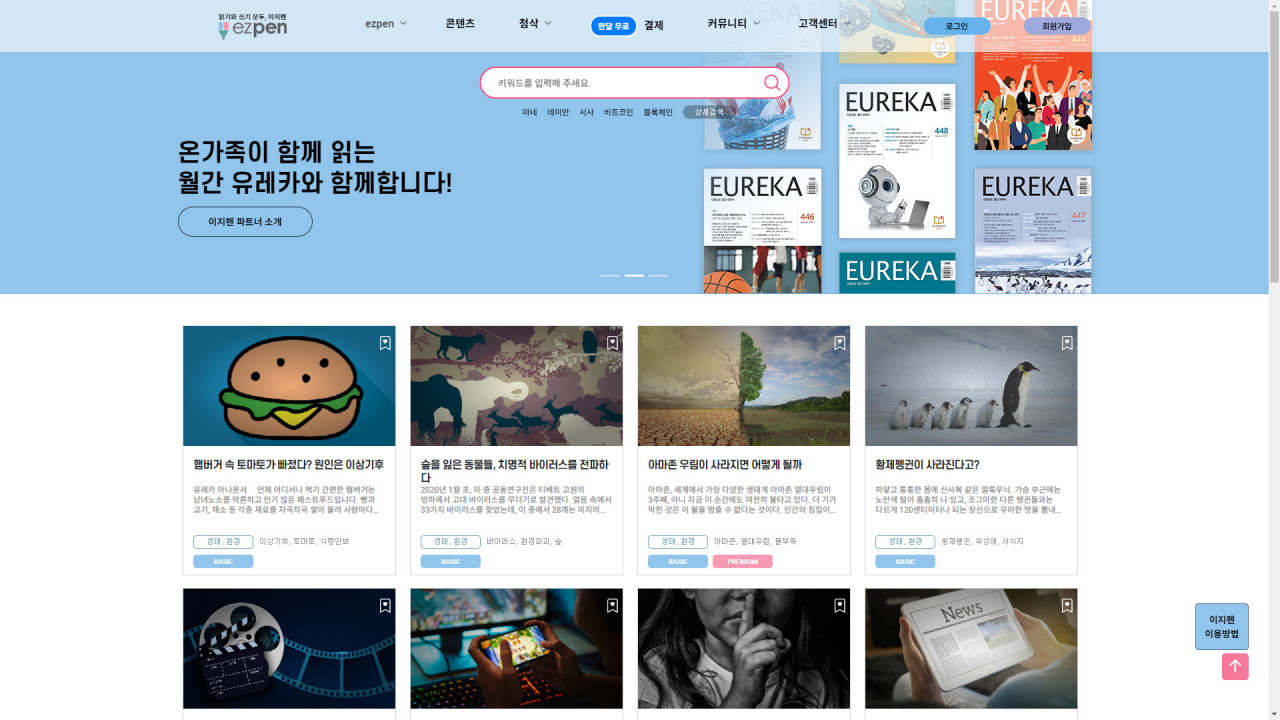Click the PREMIUM badge on Amazon card
This screenshot has width=1280, height=720.
pyautogui.click(x=742, y=562)
